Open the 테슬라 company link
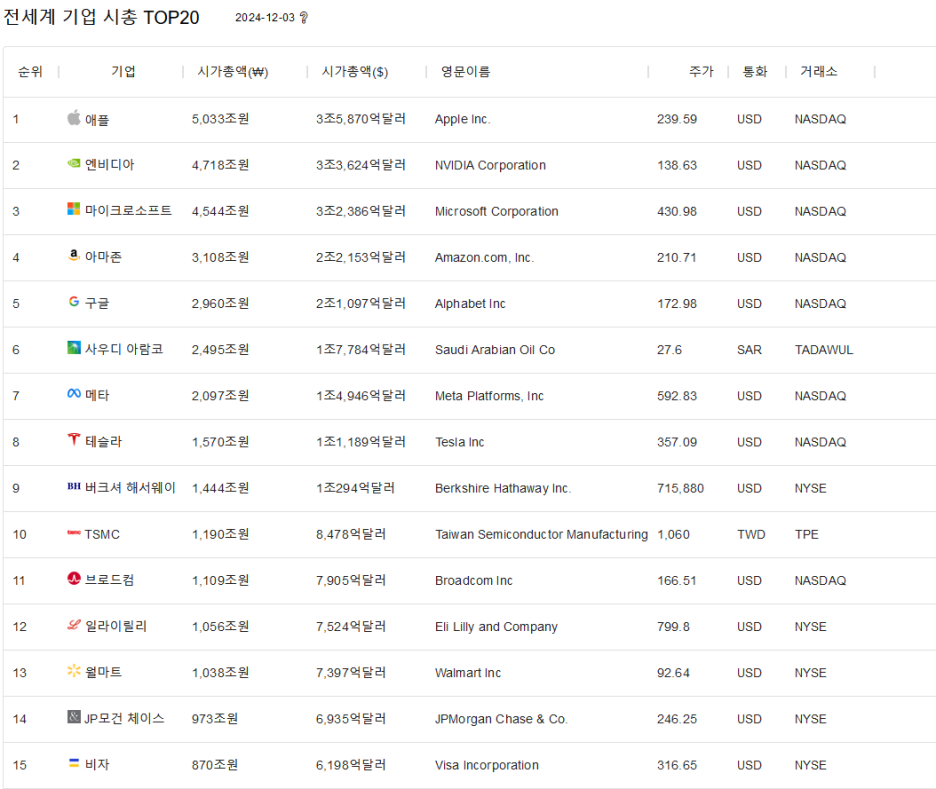This screenshot has height=789, width=936. coord(103,442)
